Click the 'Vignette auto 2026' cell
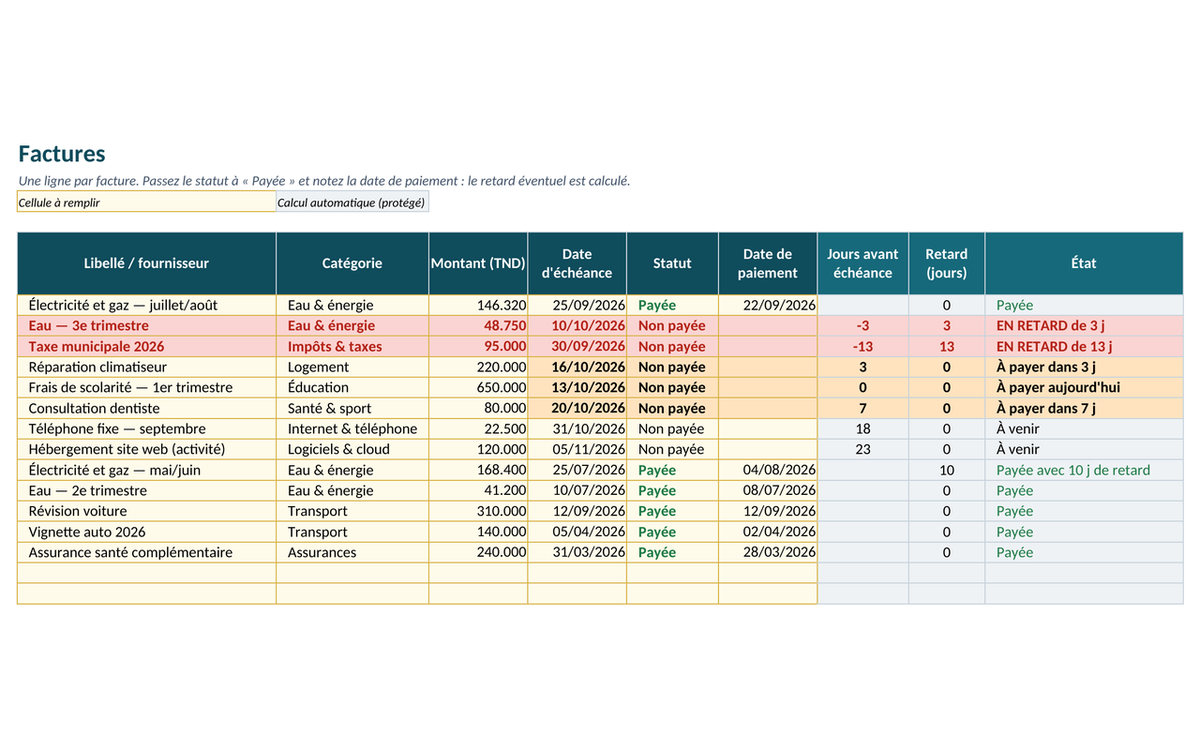 (146, 532)
